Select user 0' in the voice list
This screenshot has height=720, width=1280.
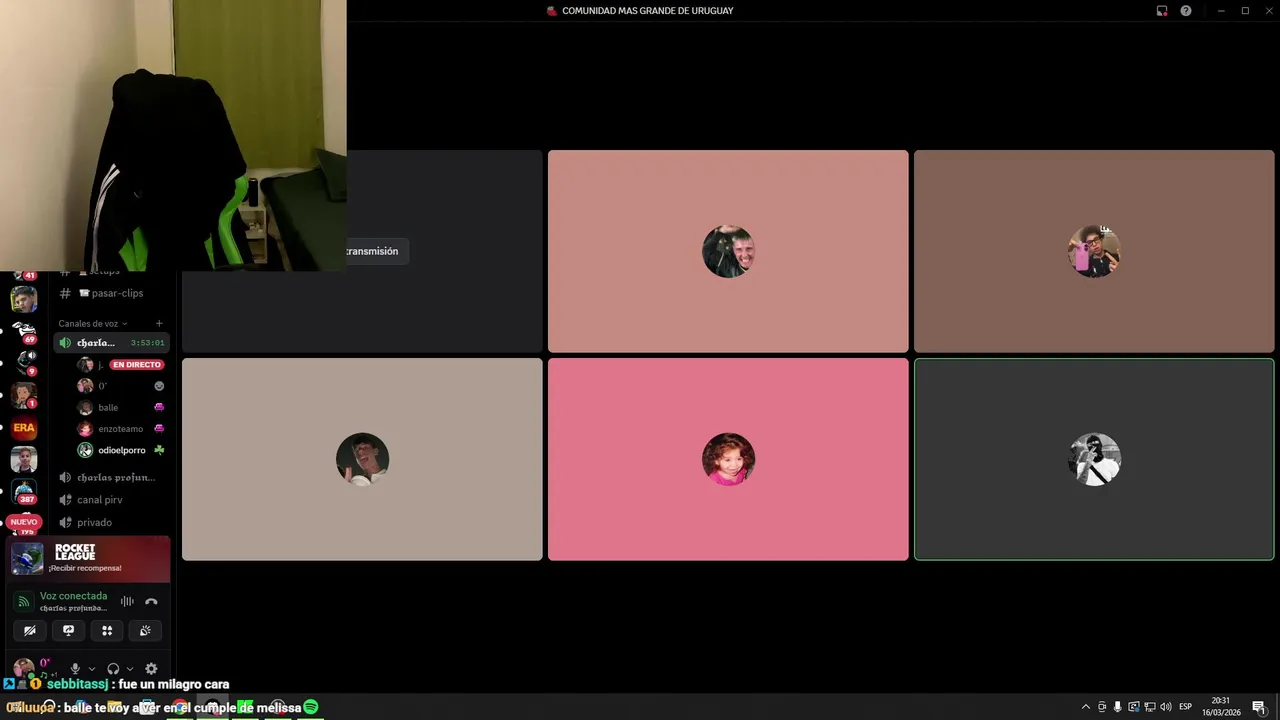point(120,386)
